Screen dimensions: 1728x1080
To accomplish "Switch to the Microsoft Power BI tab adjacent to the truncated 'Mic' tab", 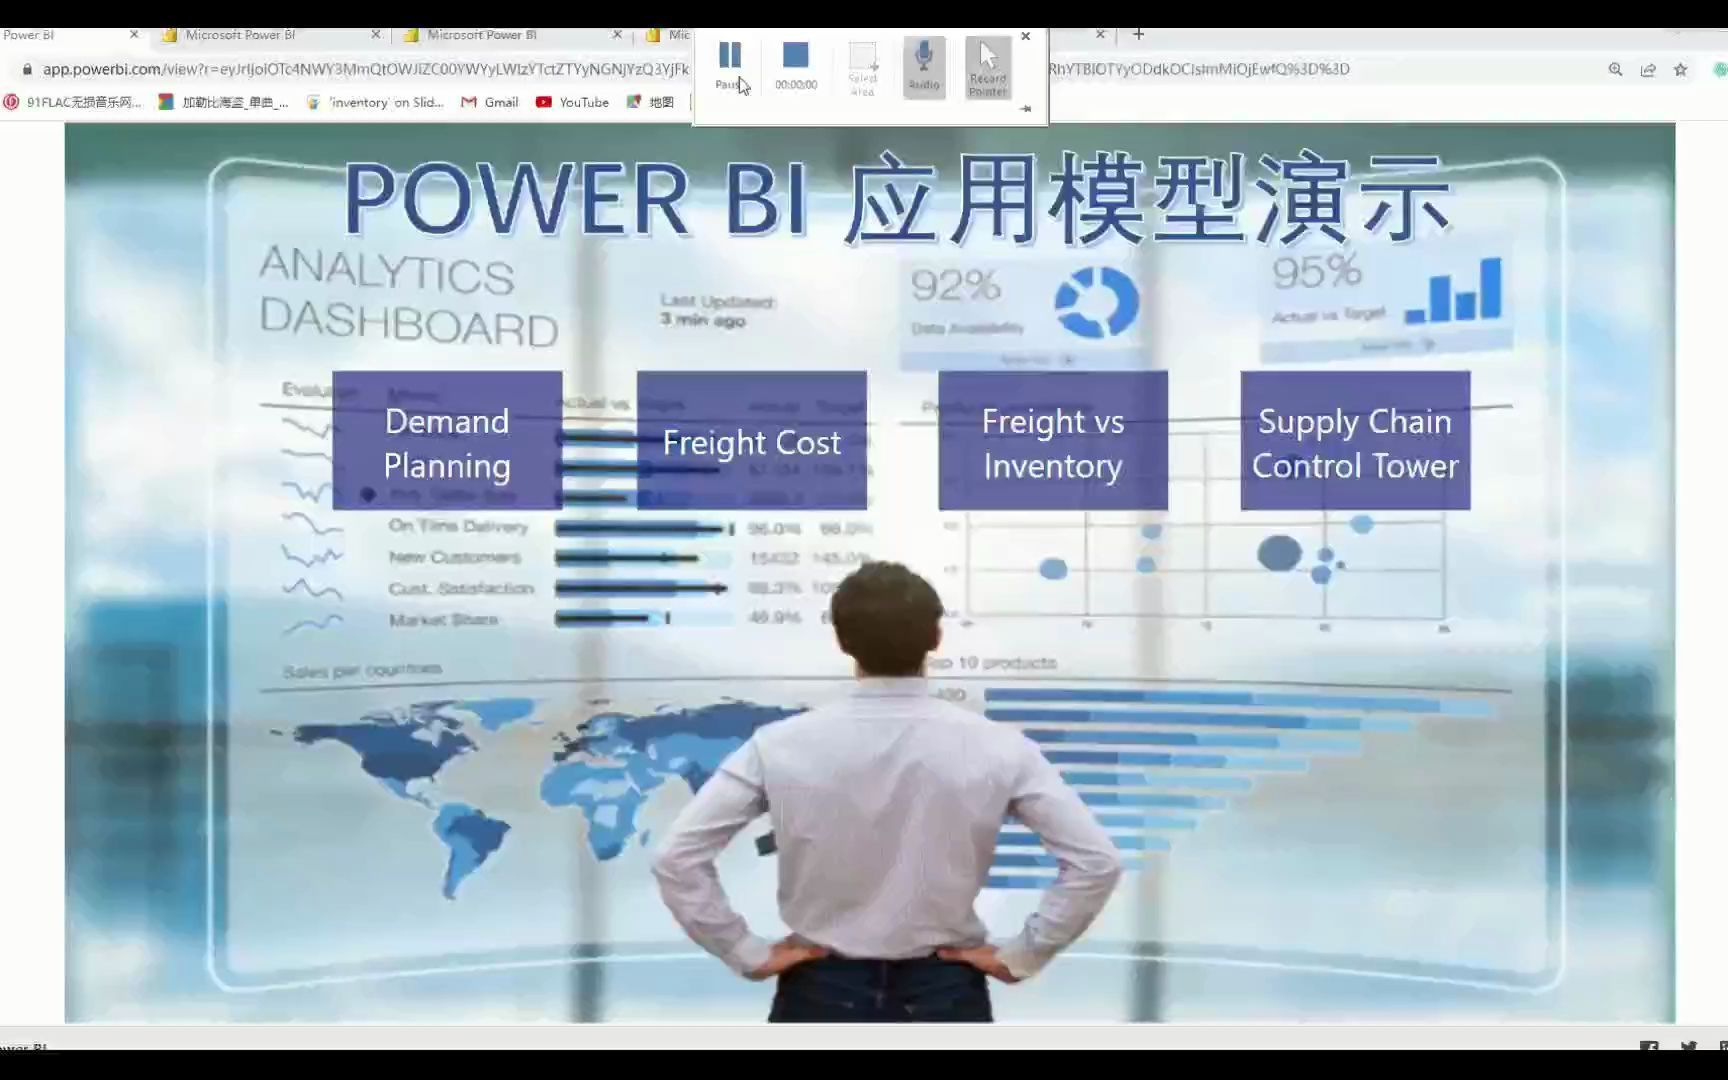I will click(512, 35).
